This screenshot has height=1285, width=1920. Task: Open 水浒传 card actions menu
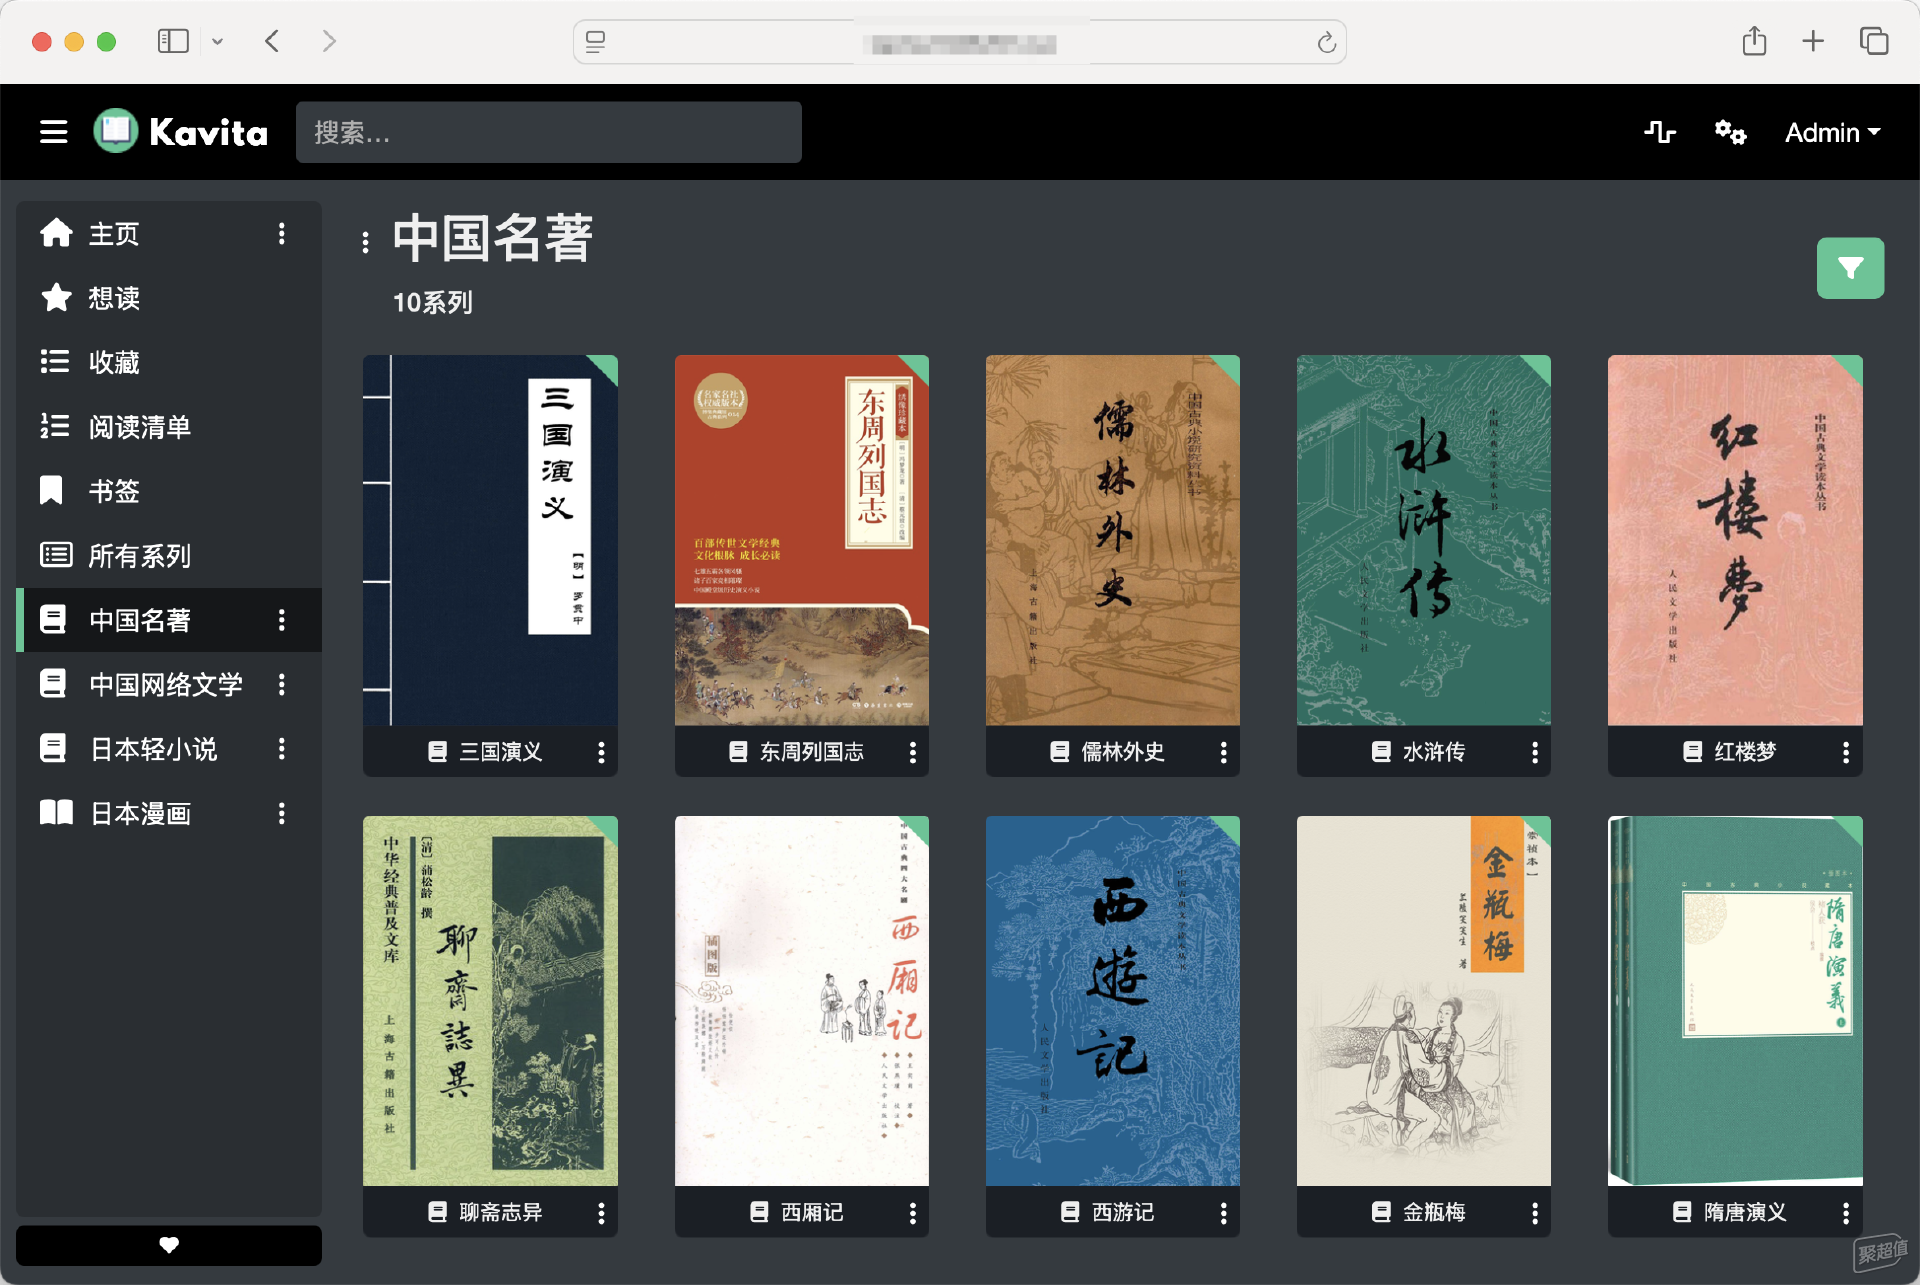click(1535, 752)
